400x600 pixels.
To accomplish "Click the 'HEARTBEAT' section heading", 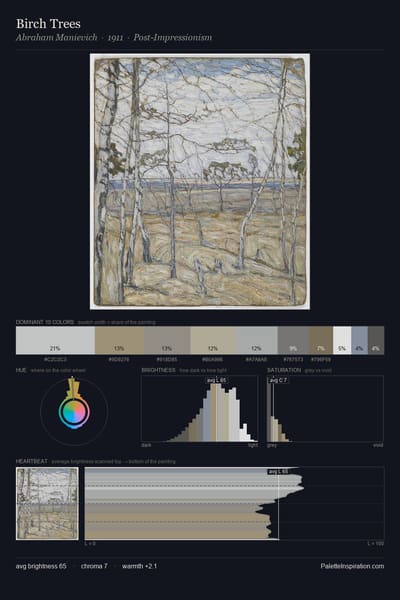I will [32, 461].
